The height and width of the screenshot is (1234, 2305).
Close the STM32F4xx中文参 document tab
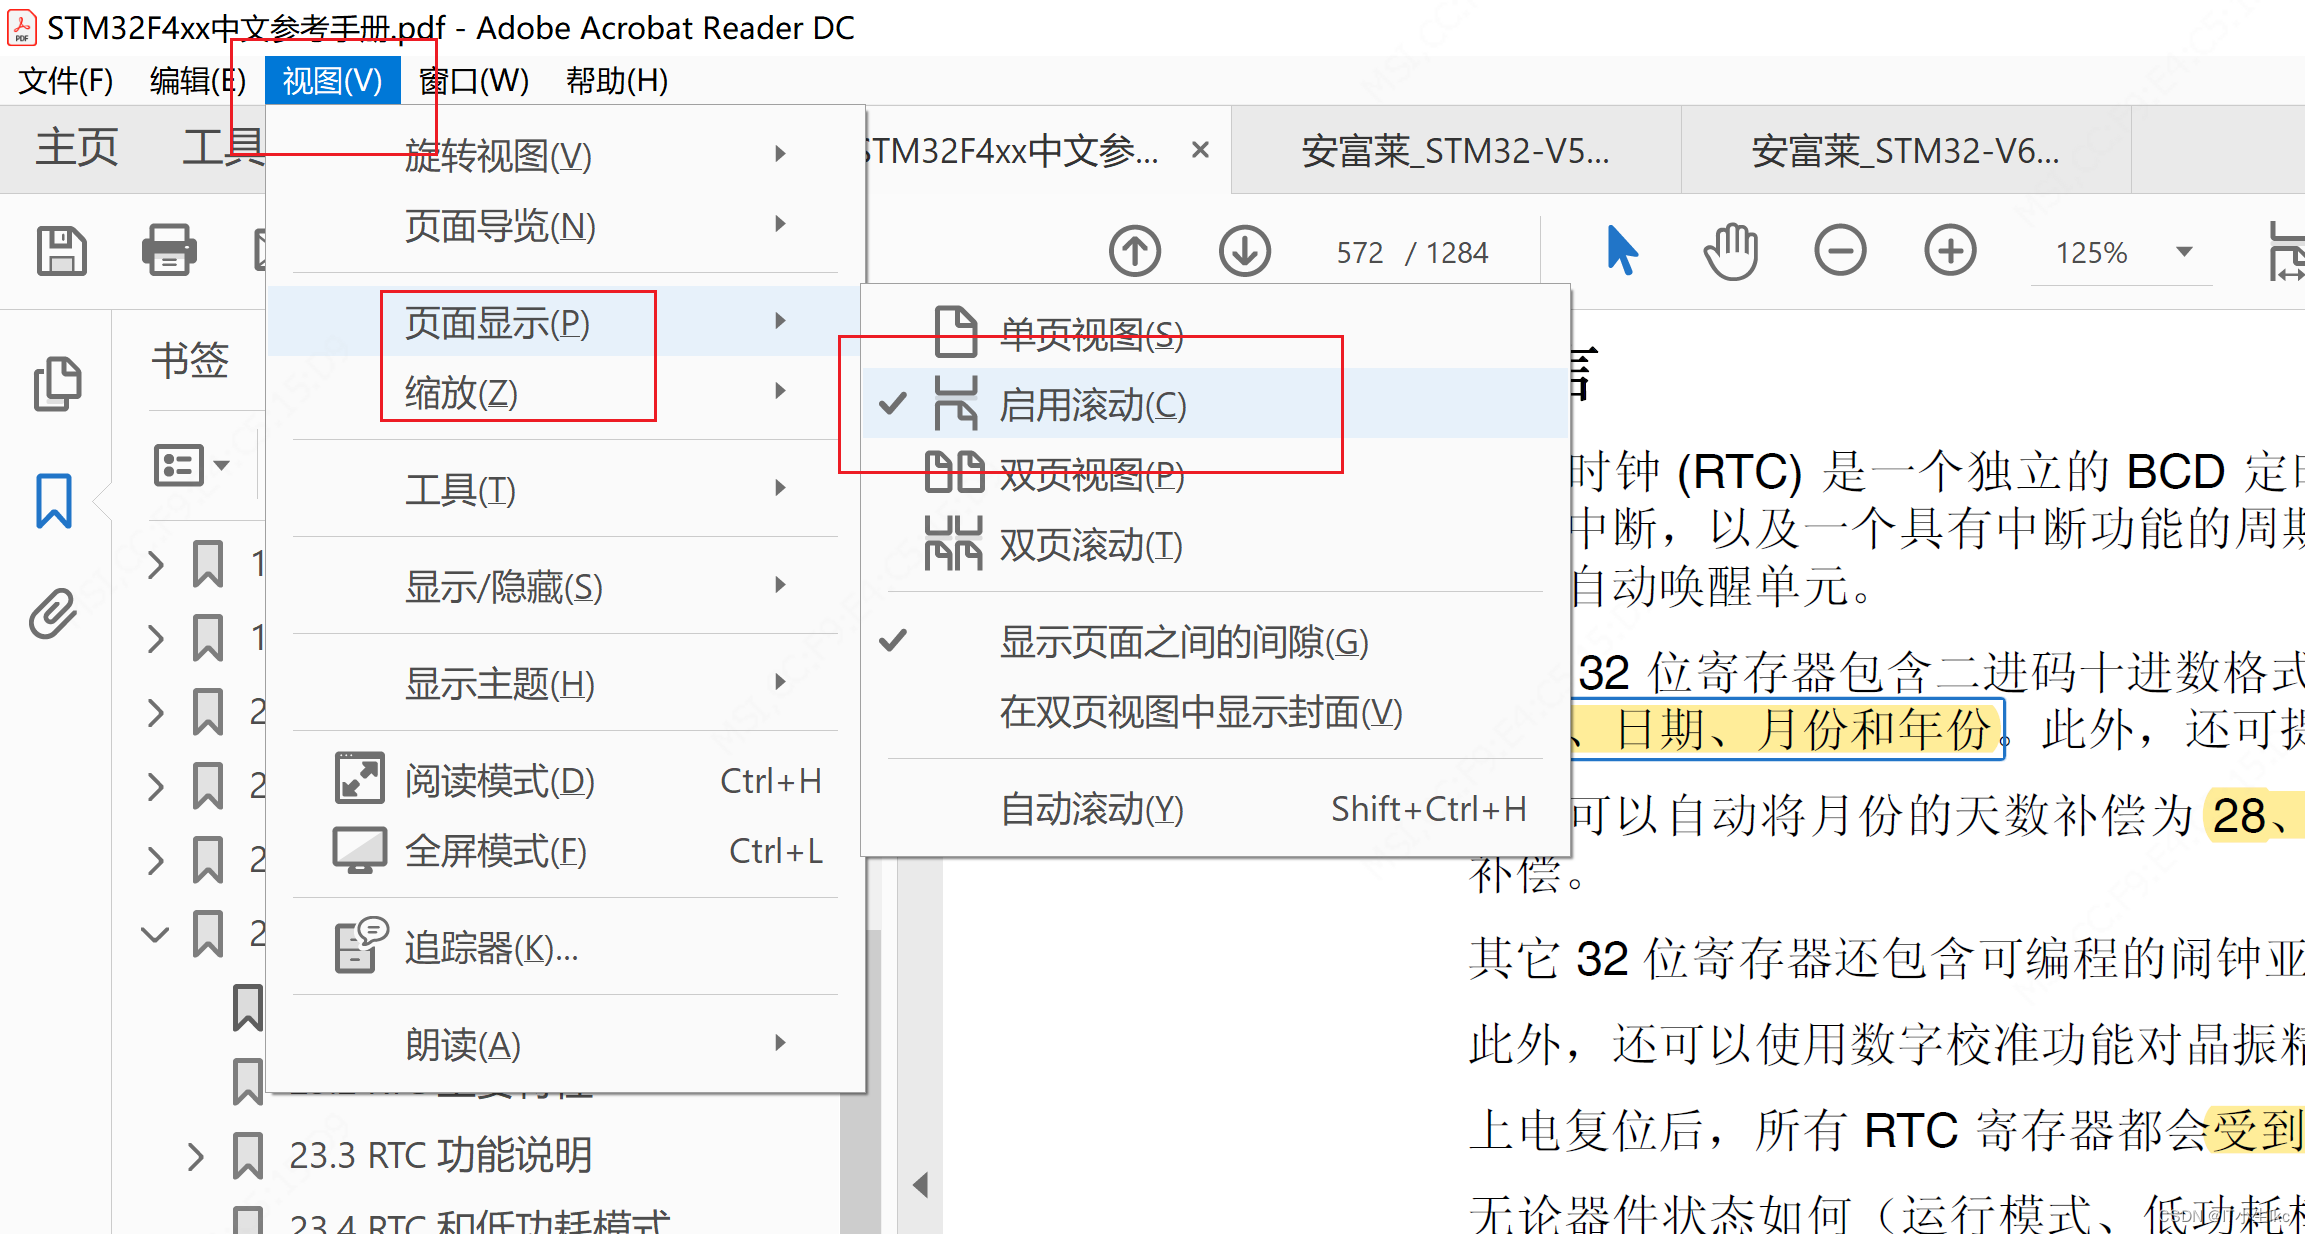pyautogui.click(x=1201, y=150)
